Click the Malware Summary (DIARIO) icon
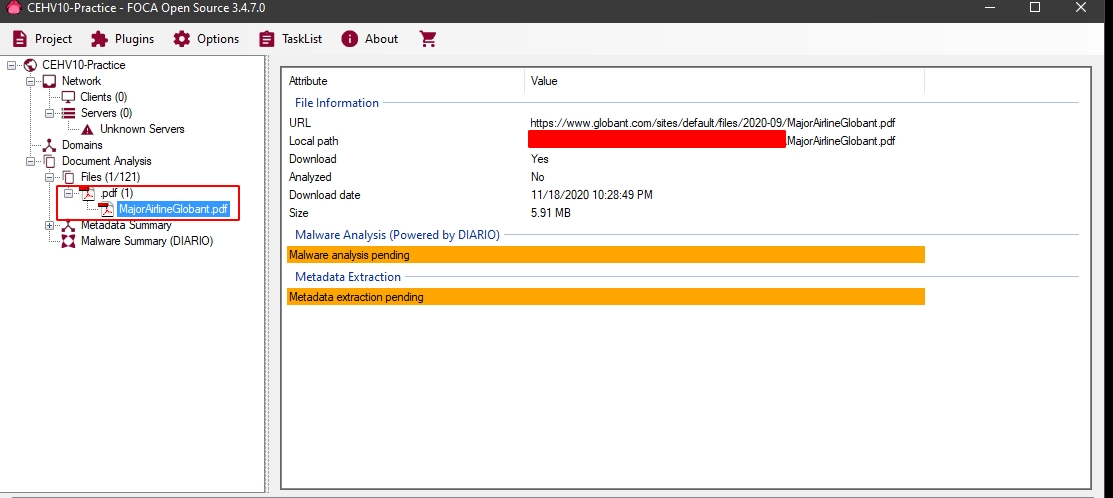The image size is (1113, 498). (68, 241)
